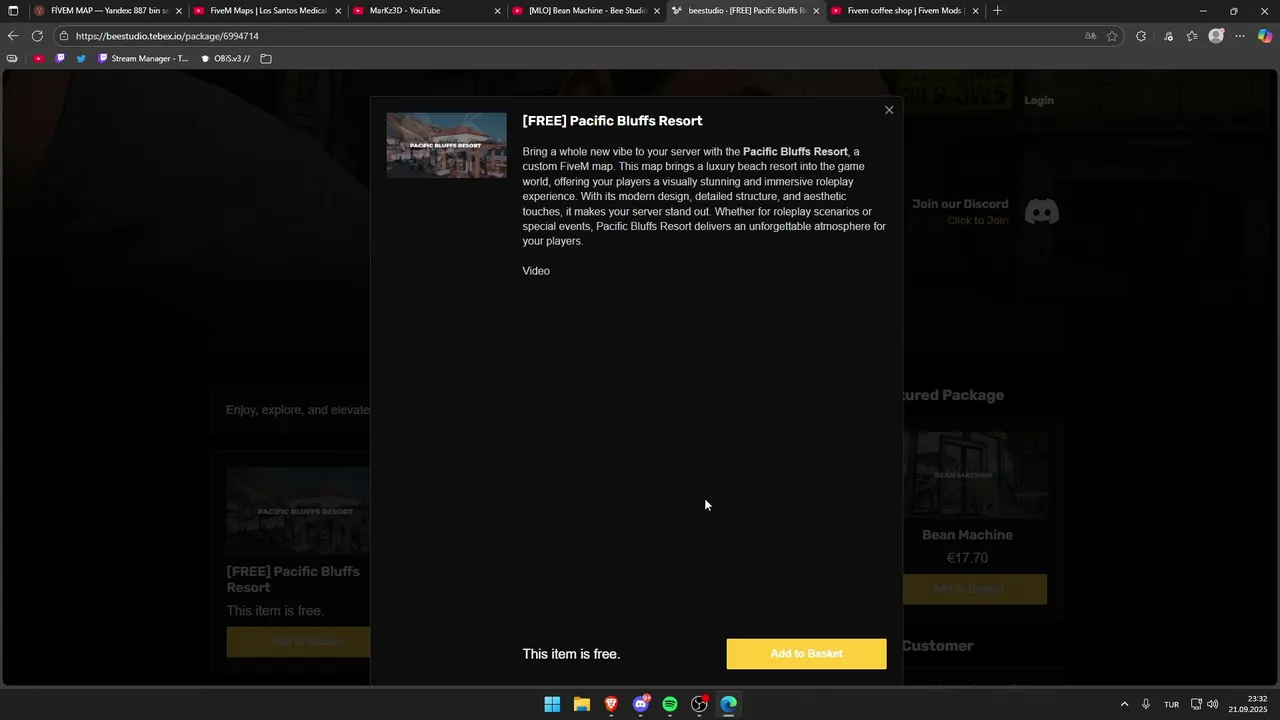Open the bookmarks folder icon
The width and height of the screenshot is (1280, 720).
[266, 59]
